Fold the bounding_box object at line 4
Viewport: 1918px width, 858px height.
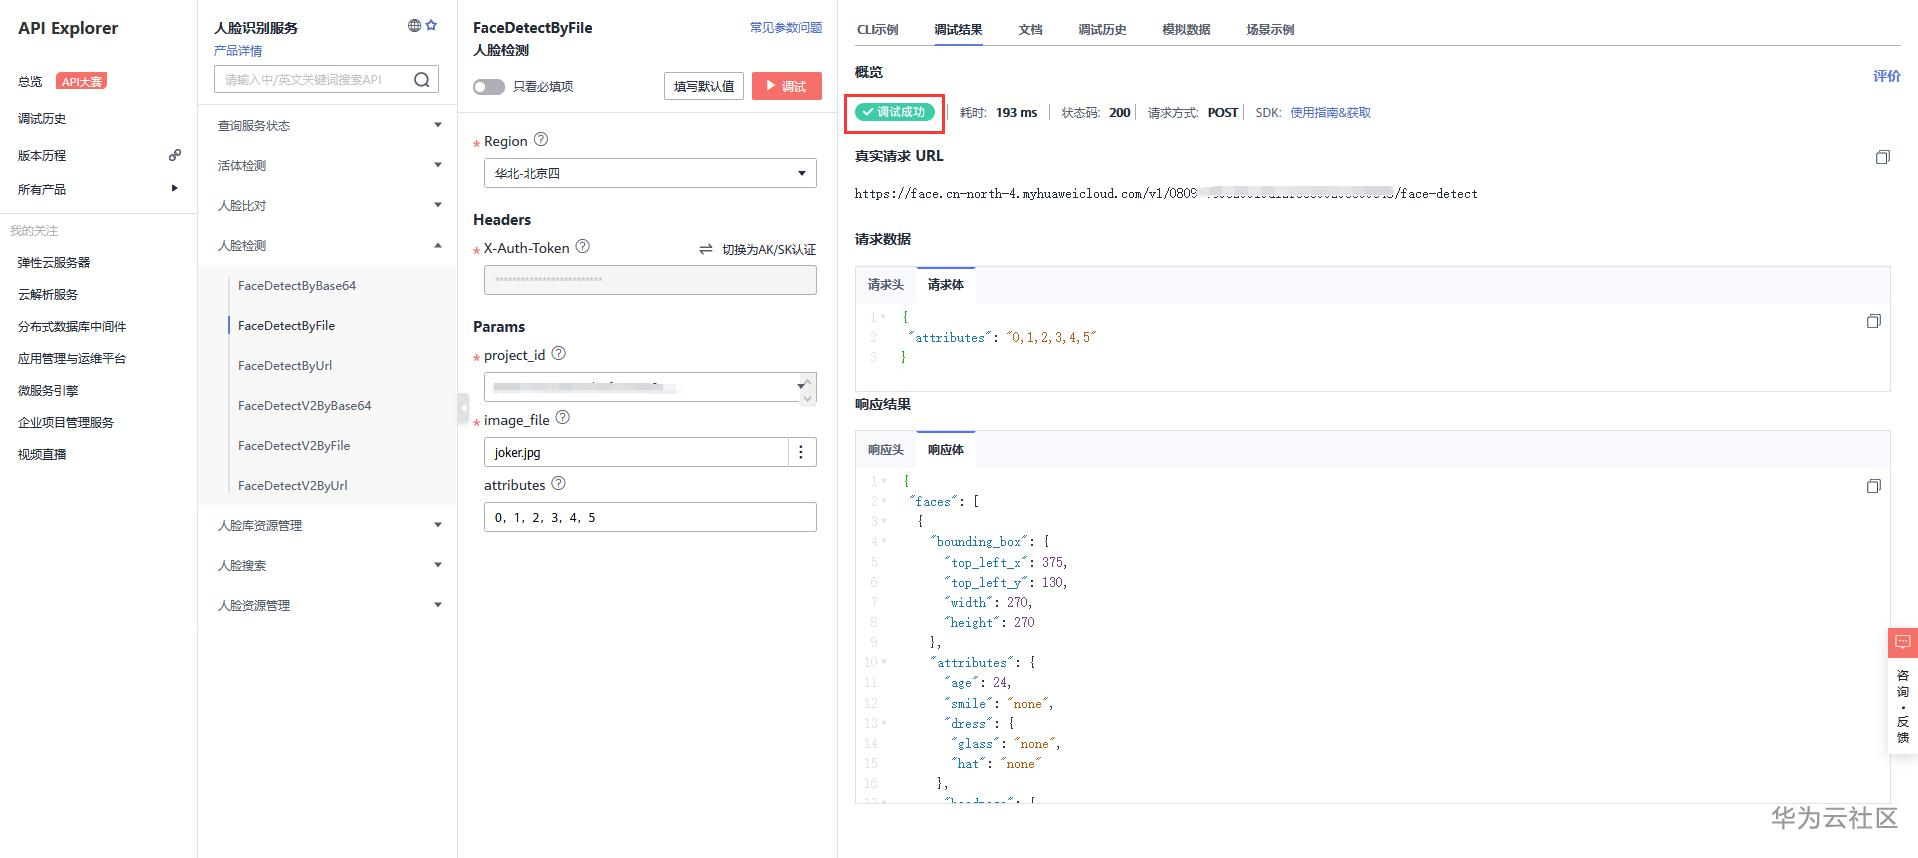tap(883, 542)
